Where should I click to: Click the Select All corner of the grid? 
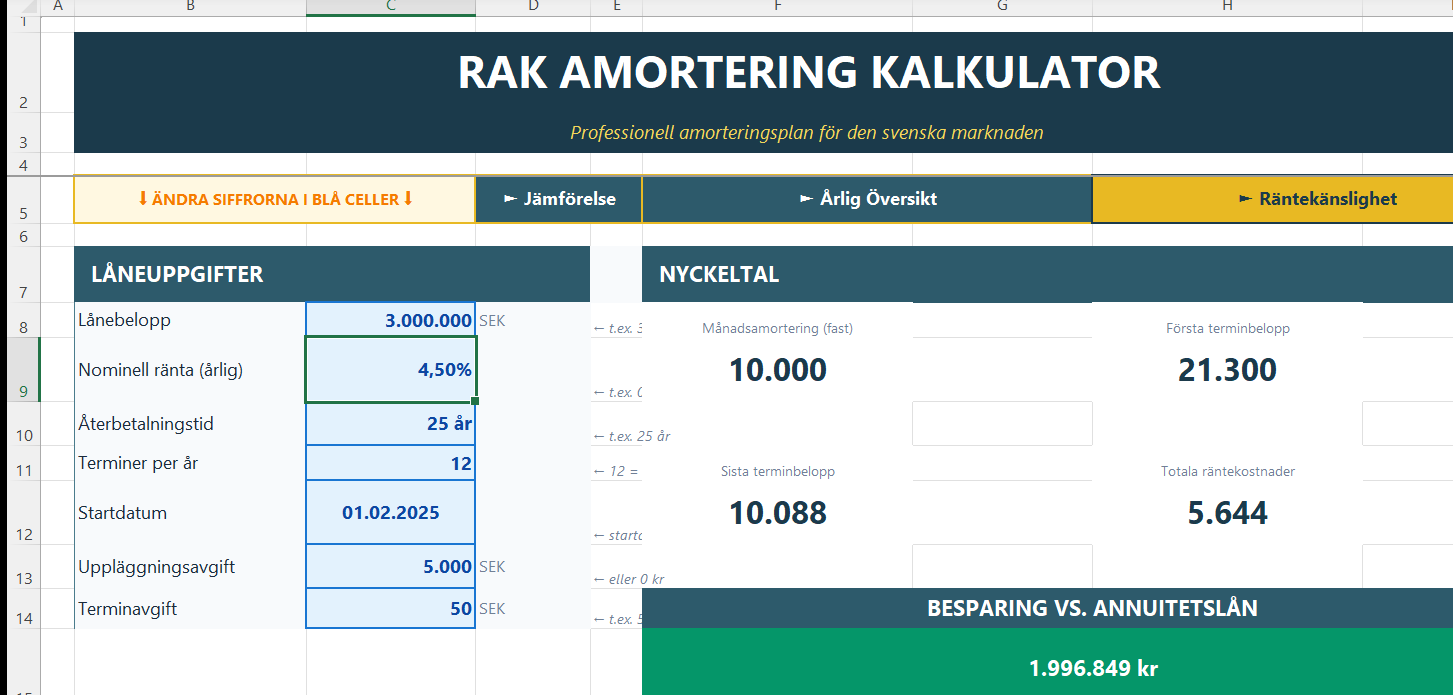(x=20, y=7)
